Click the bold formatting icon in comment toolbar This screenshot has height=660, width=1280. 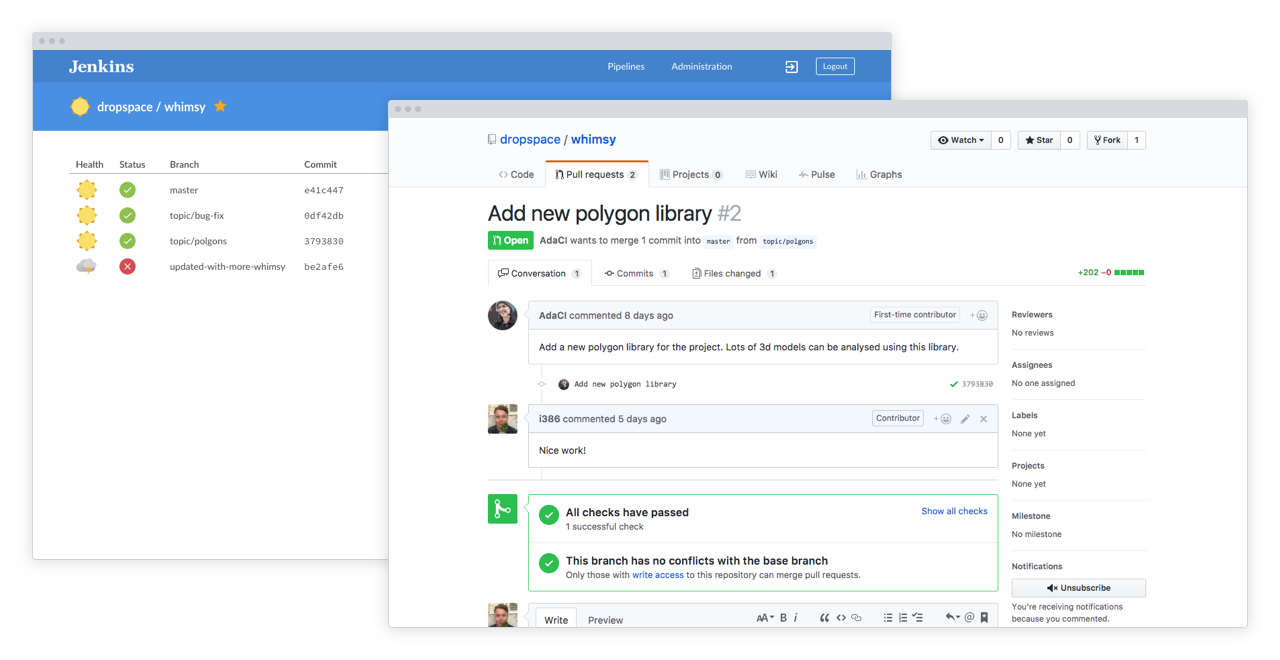coord(783,617)
